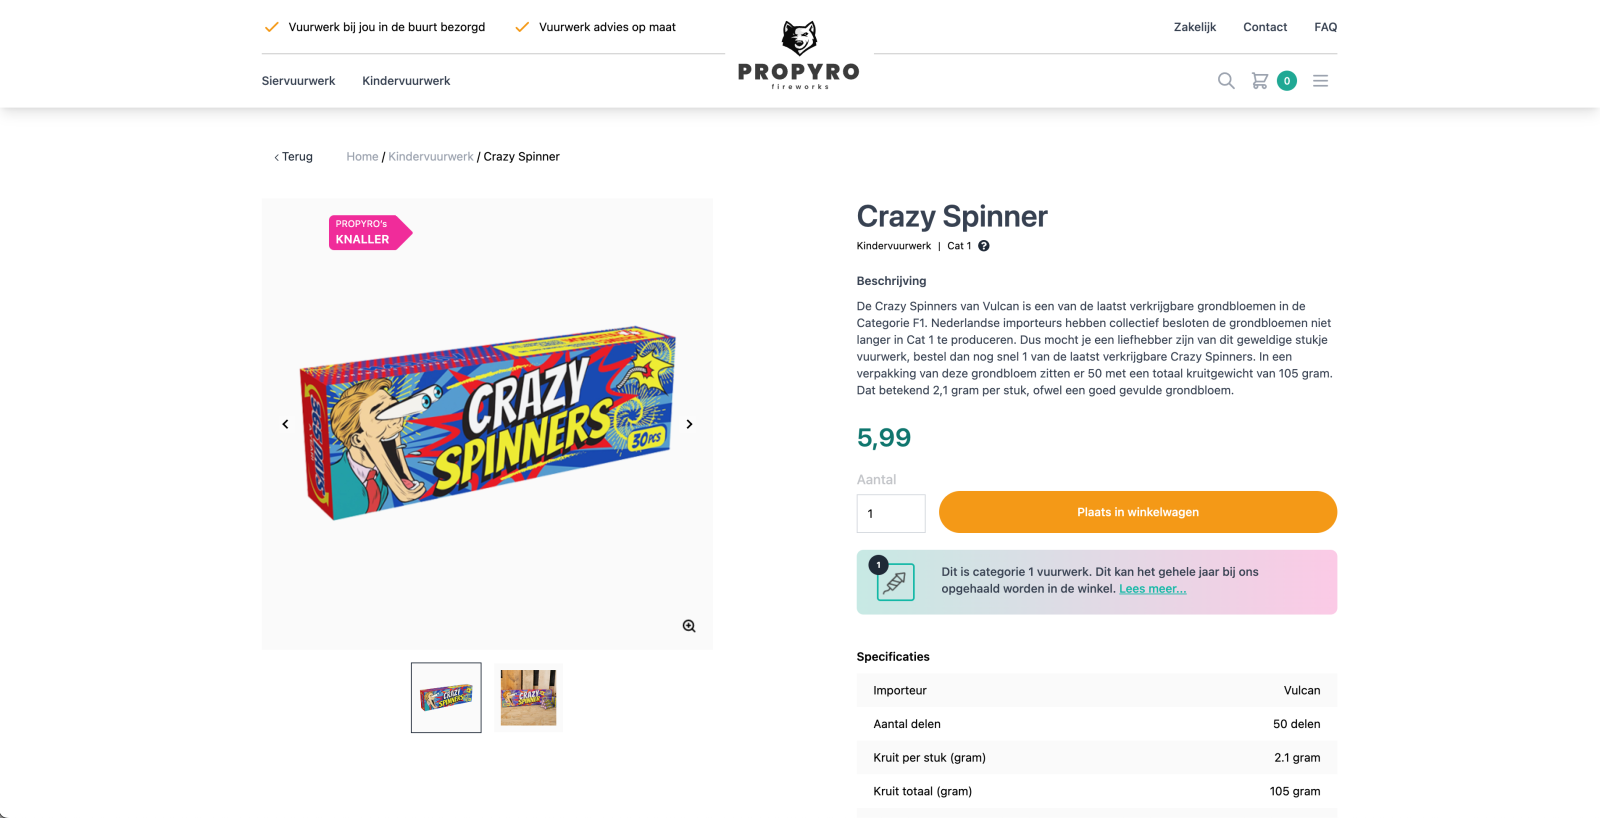Click Plaats in winkelwagen button
This screenshot has width=1600, height=818.
point(1137,512)
